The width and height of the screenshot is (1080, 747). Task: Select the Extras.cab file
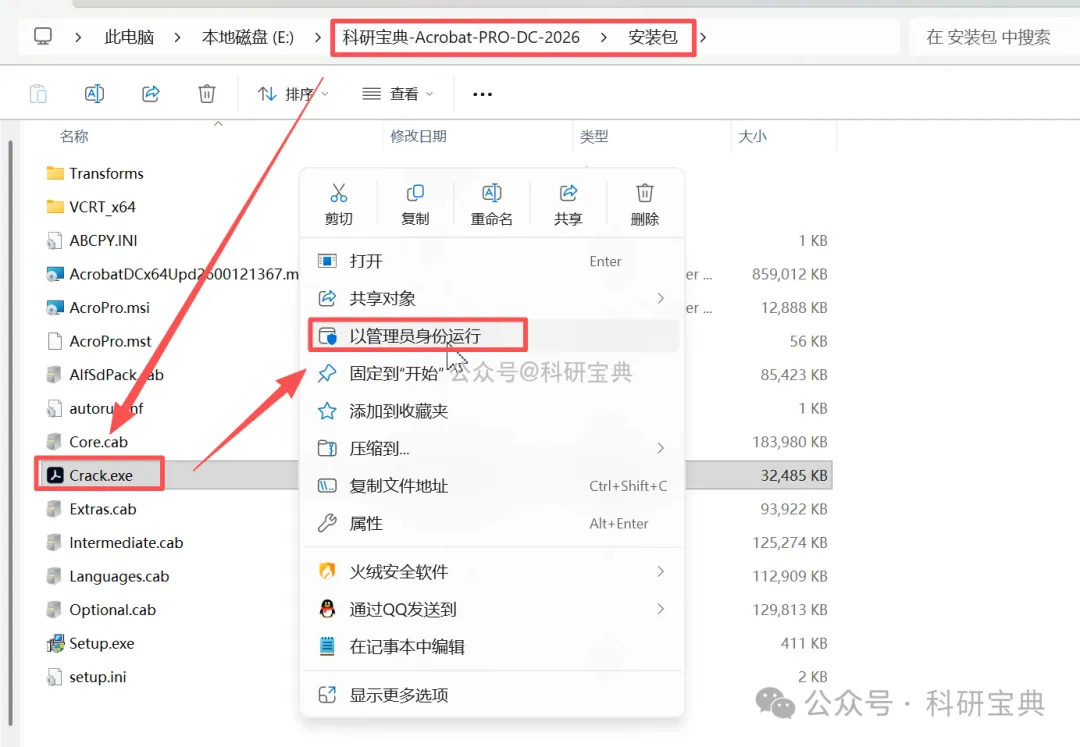[103, 509]
